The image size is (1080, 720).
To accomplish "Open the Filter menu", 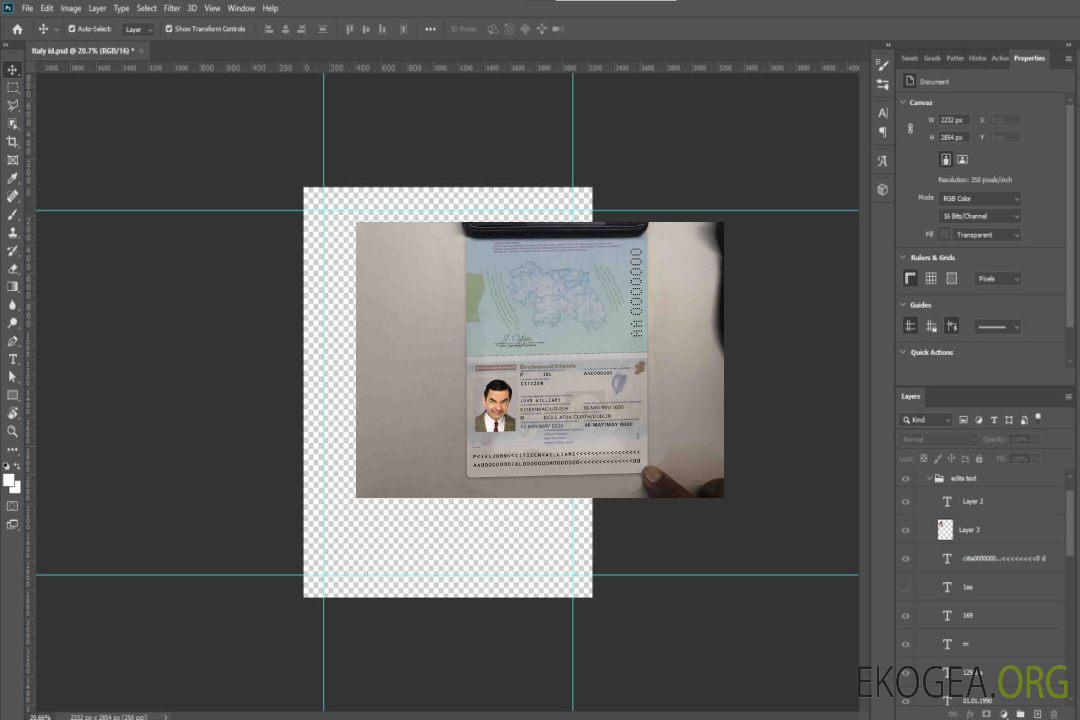I will (172, 8).
